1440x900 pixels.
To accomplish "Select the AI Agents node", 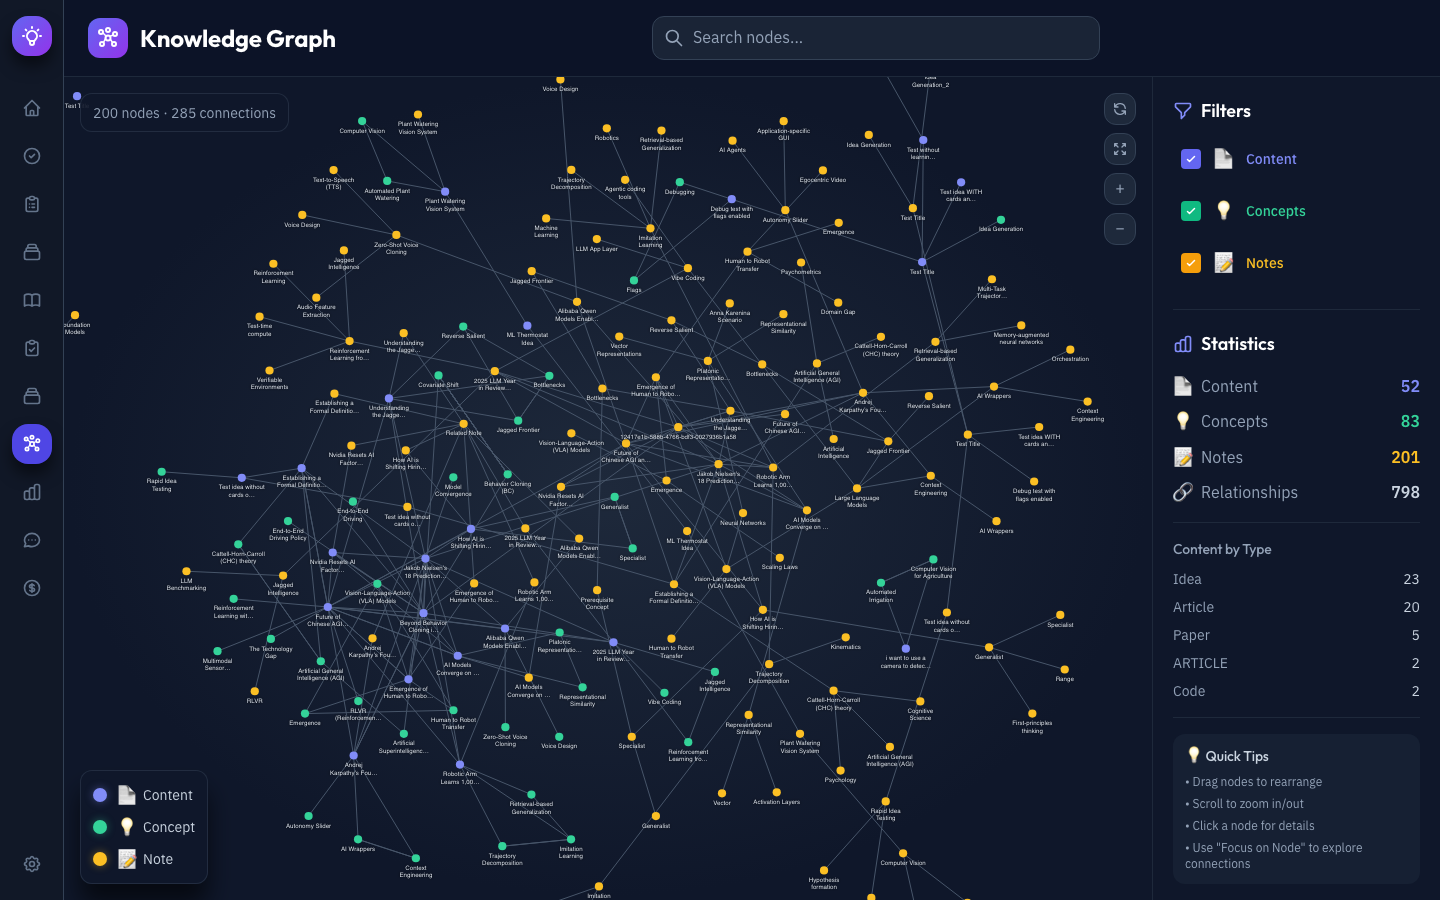I will (x=732, y=141).
